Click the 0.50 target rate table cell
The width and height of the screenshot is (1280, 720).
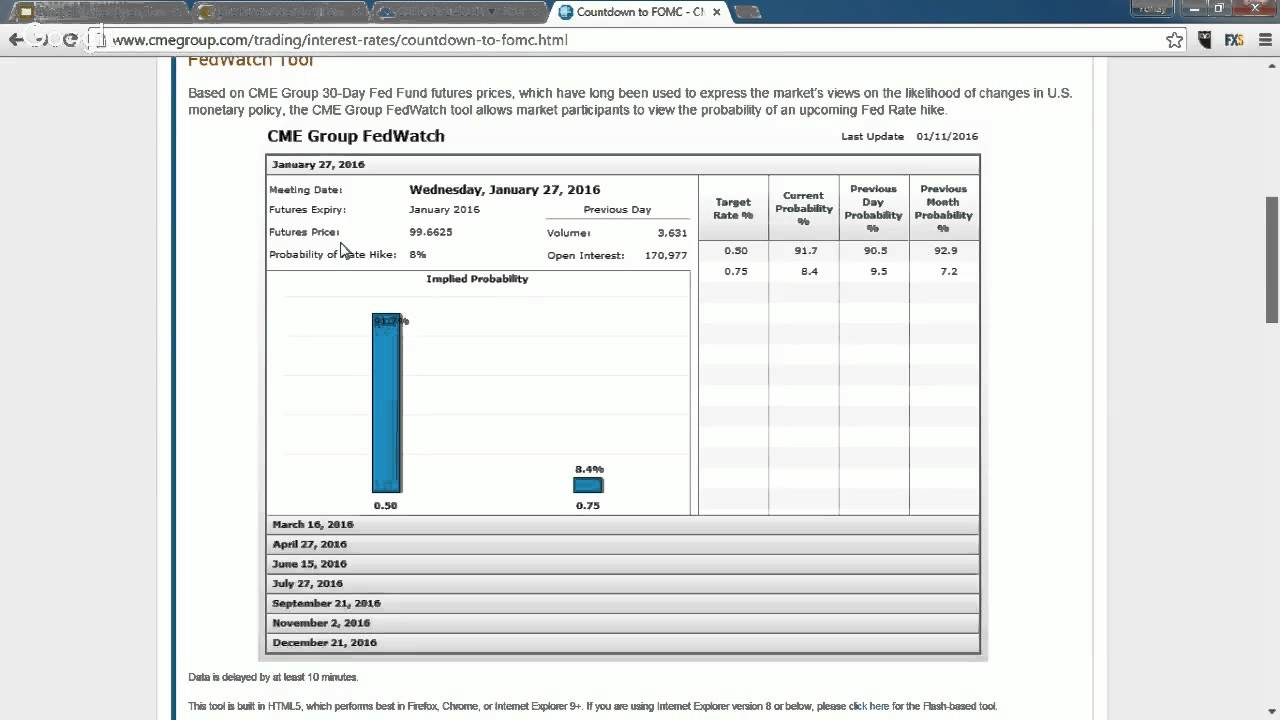pos(735,251)
